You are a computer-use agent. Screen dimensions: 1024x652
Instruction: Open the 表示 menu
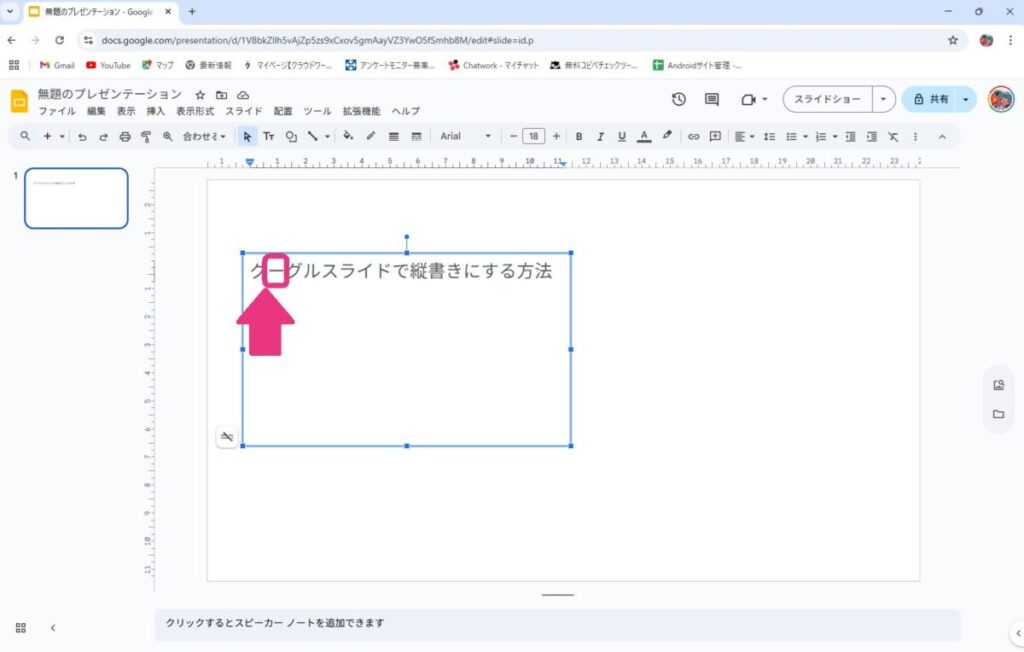pos(126,111)
